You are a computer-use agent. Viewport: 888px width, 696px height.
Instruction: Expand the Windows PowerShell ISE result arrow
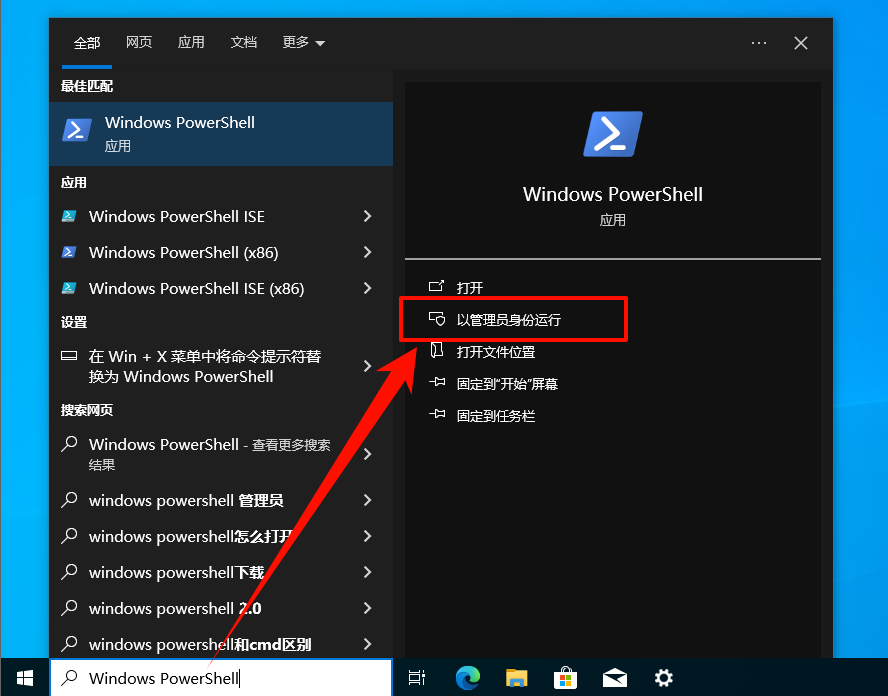point(368,216)
